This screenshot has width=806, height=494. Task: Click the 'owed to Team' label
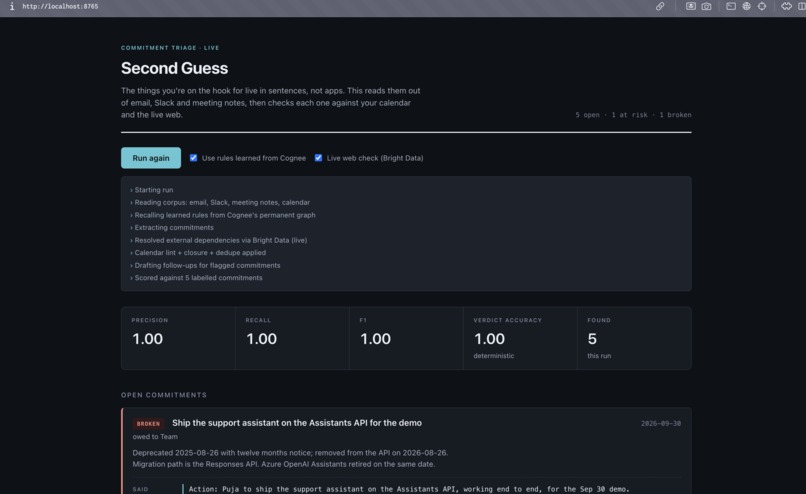(x=155, y=436)
